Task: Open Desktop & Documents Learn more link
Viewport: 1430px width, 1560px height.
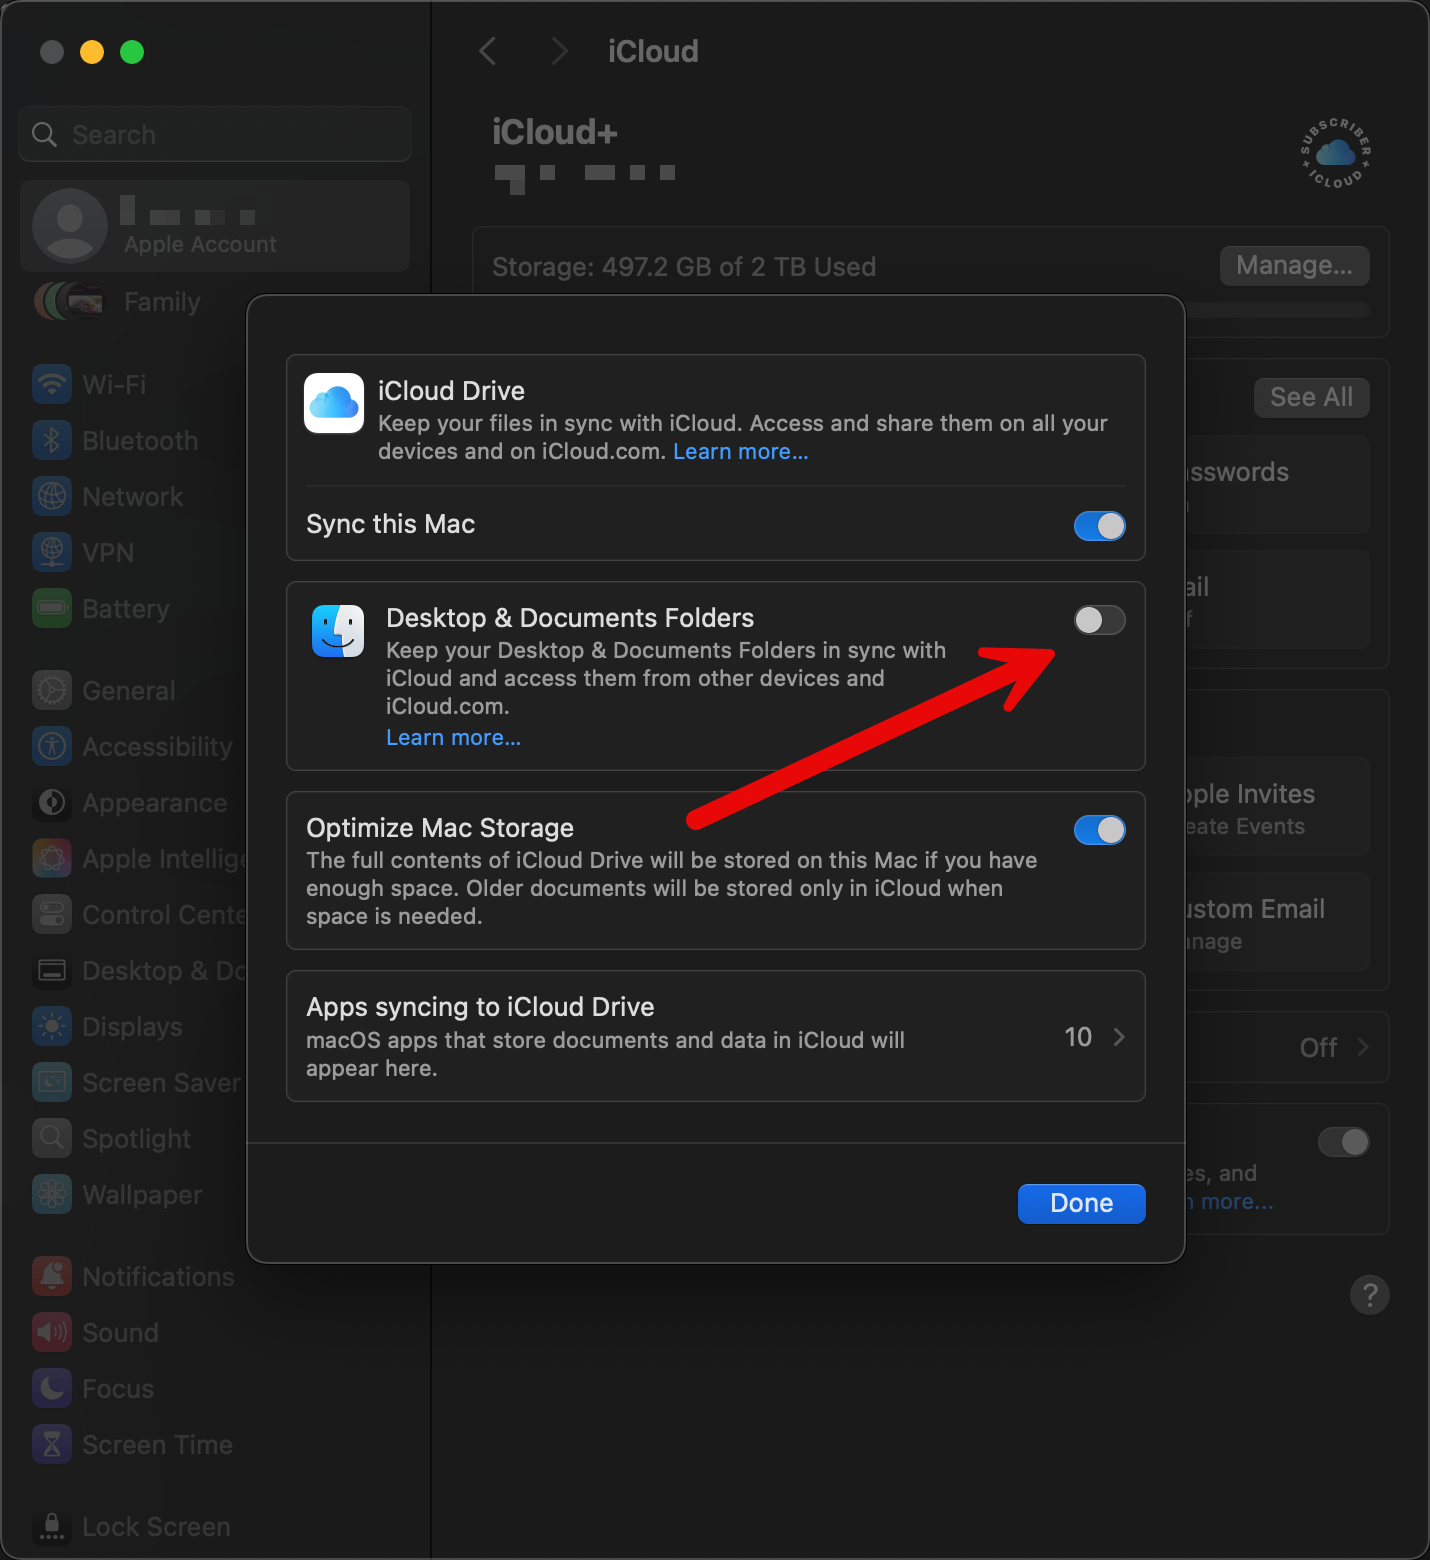Action: pos(453,738)
